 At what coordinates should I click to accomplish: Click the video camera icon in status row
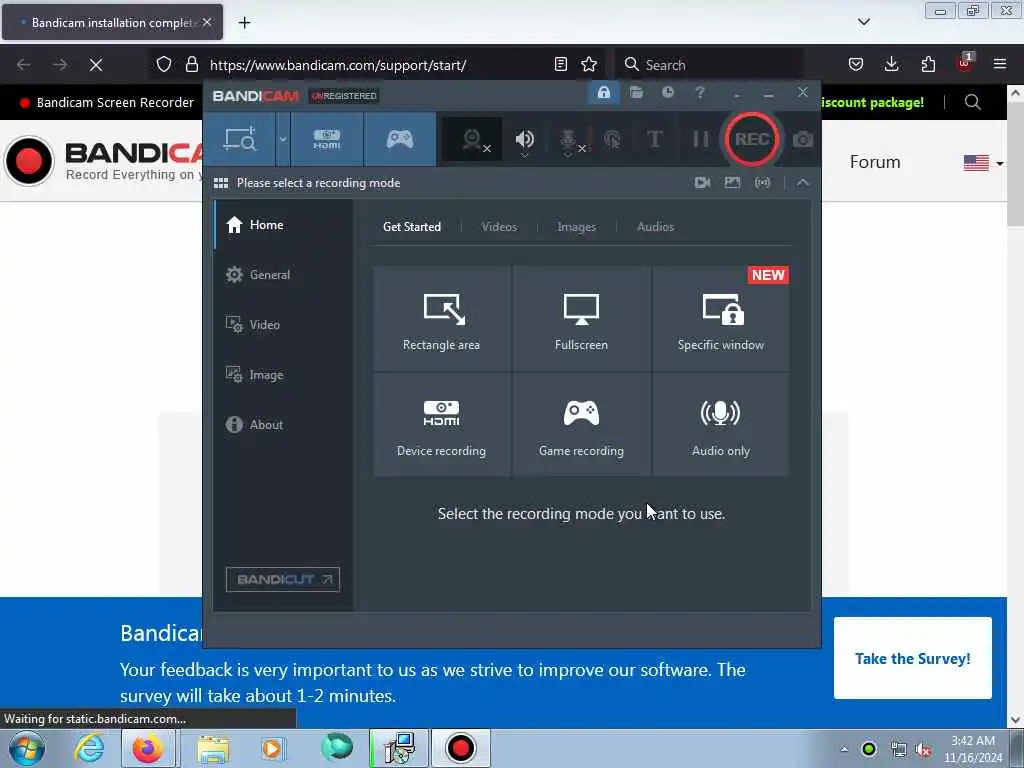[x=703, y=183]
